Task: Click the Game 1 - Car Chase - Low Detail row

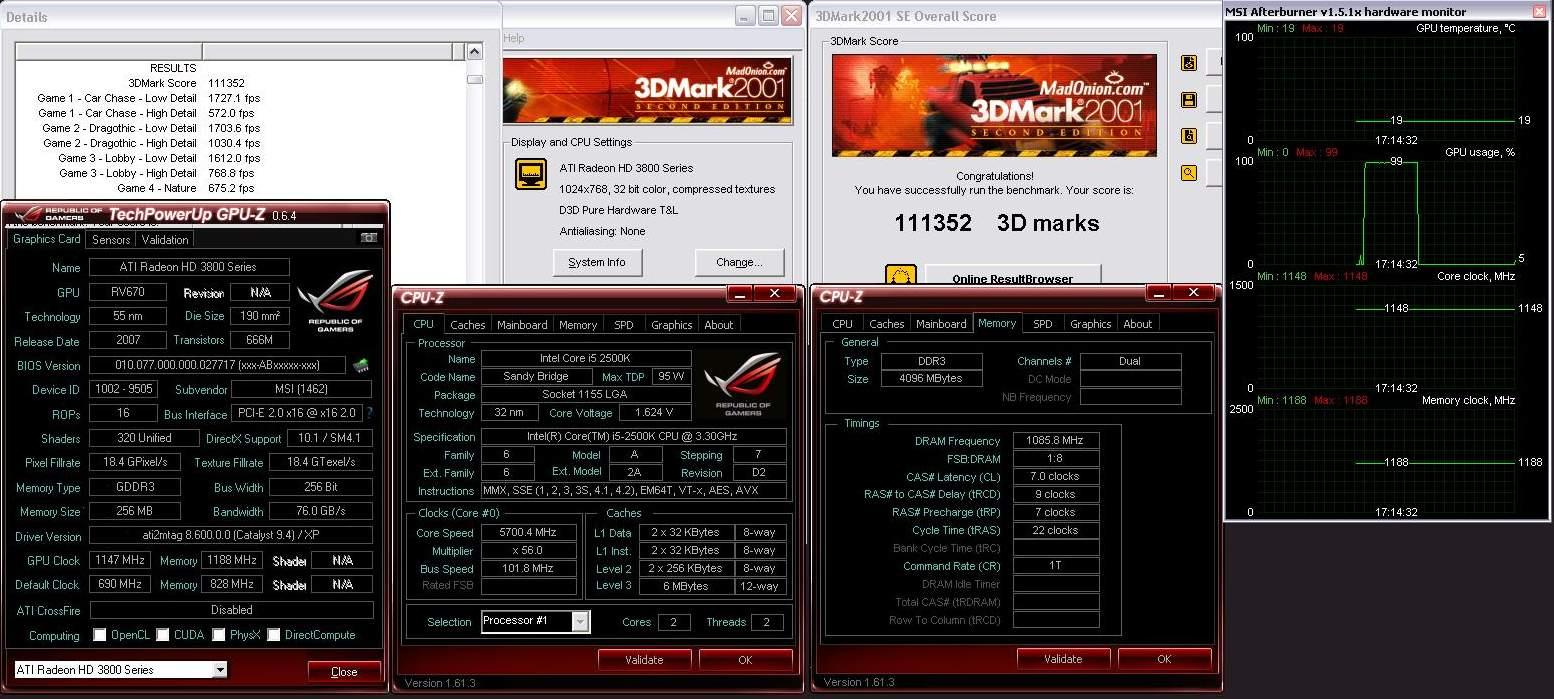Action: [x=147, y=98]
